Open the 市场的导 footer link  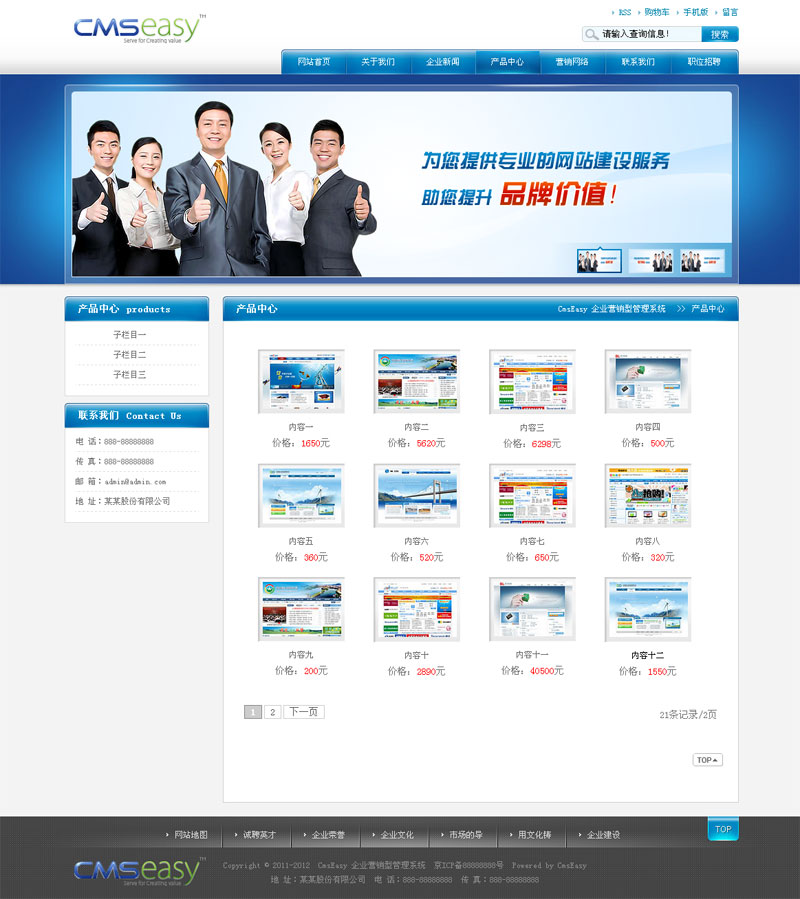tap(466, 835)
